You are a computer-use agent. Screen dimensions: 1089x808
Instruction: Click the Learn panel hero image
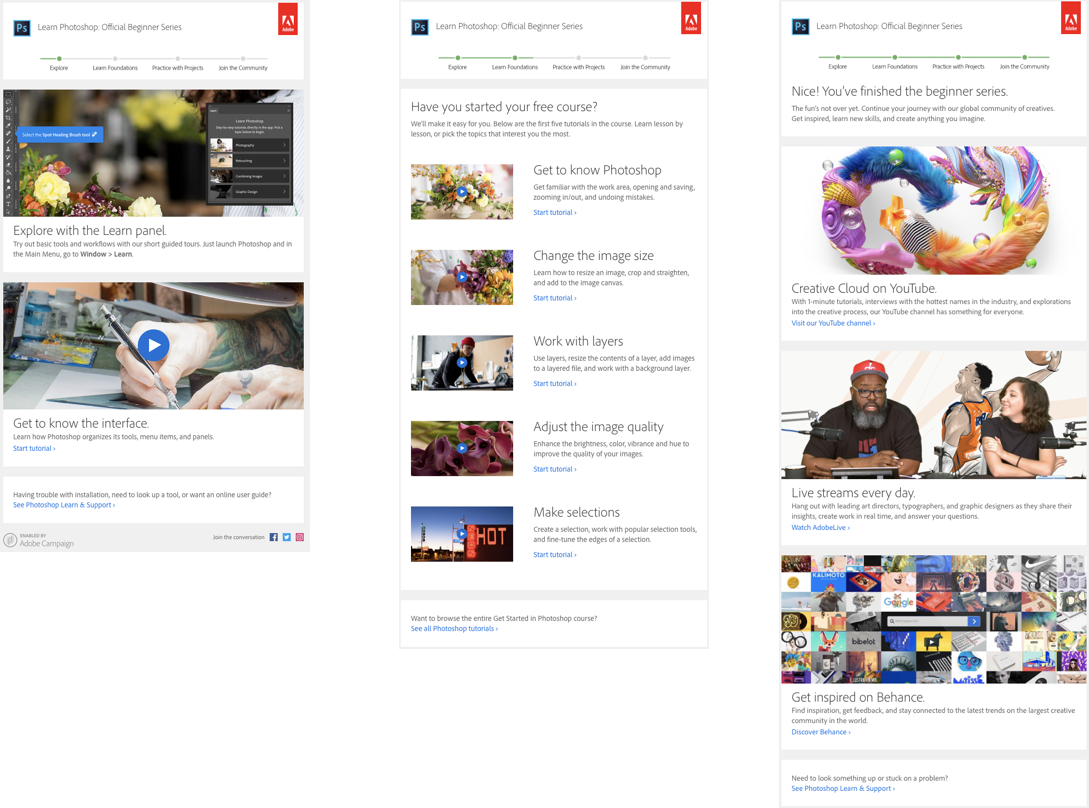tap(153, 153)
